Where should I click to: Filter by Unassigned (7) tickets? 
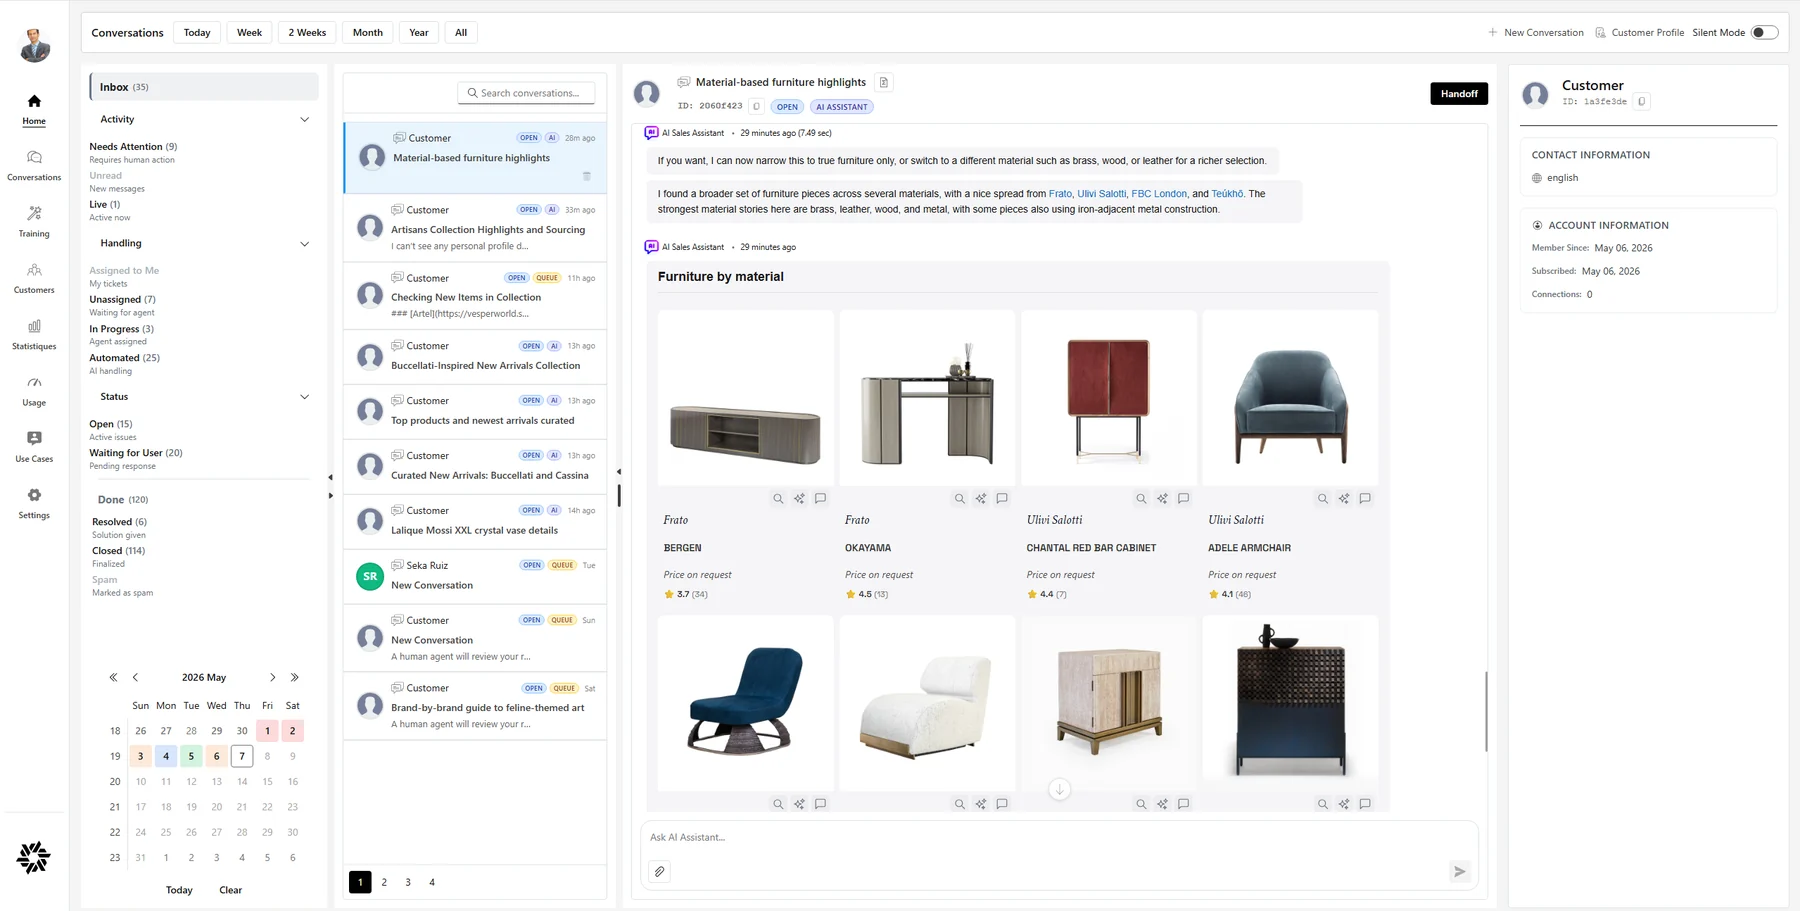122,299
